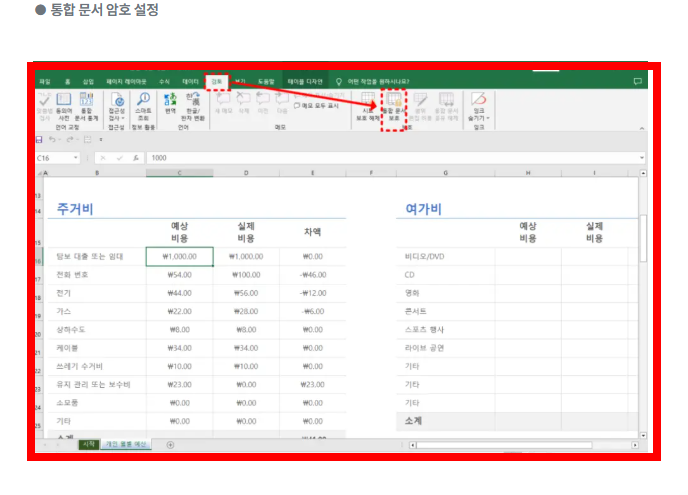Select column C header
Screen dimensions: 688x495
click(x=179, y=173)
